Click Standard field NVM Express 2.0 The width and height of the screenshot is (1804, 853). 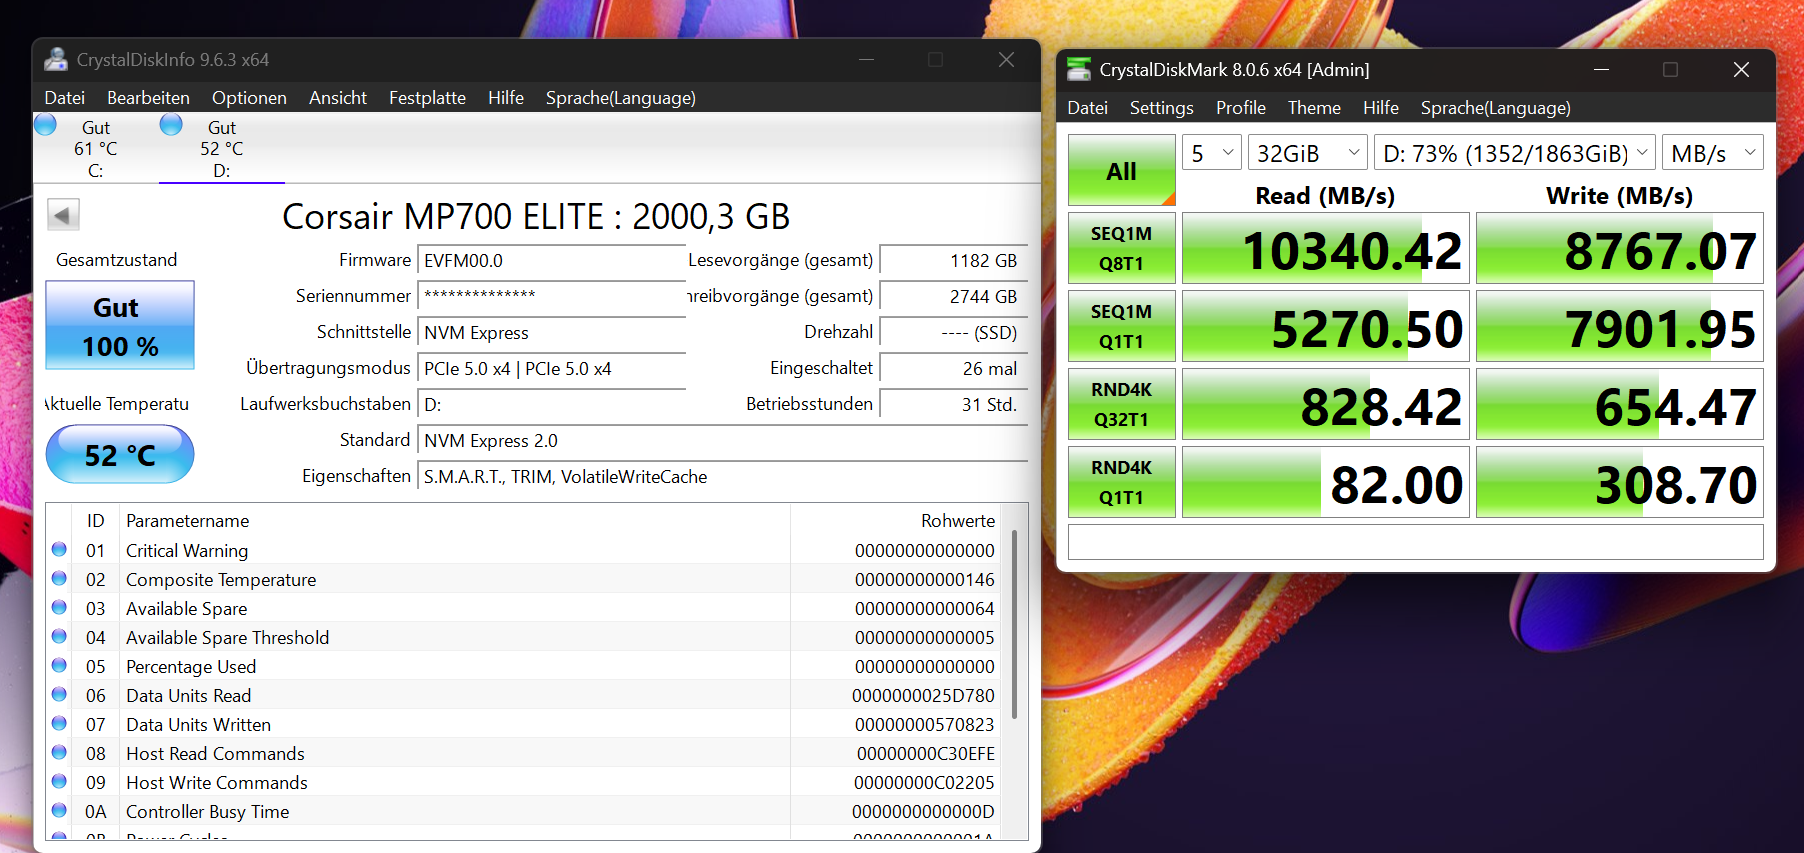pos(723,441)
